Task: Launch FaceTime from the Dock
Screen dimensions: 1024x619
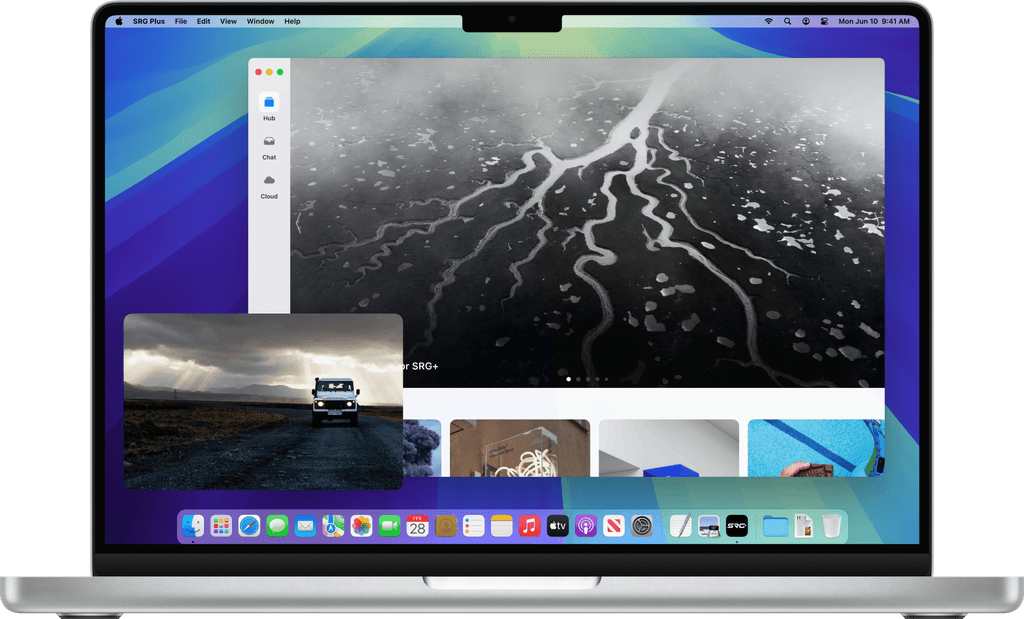Action: coord(389,526)
